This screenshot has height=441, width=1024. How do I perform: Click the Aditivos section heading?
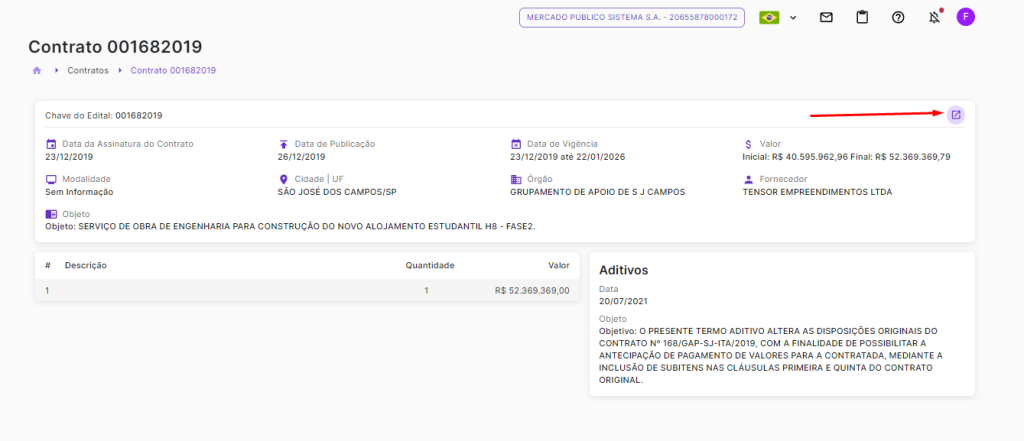[x=623, y=270]
